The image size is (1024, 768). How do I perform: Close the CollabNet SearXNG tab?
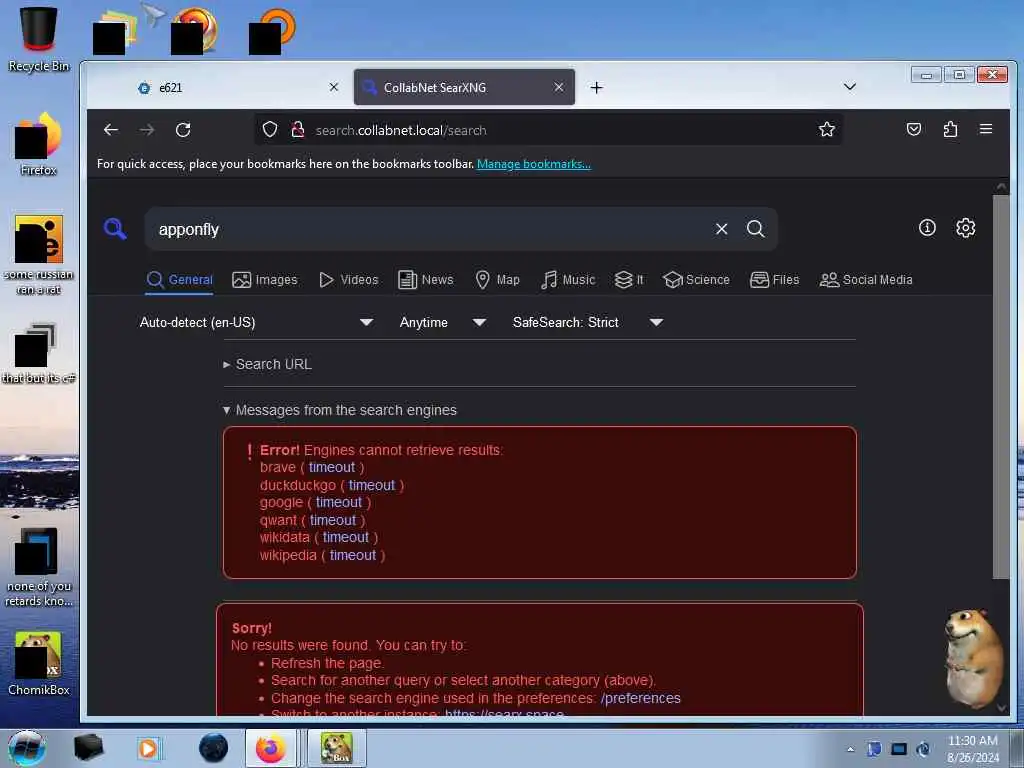click(x=559, y=87)
